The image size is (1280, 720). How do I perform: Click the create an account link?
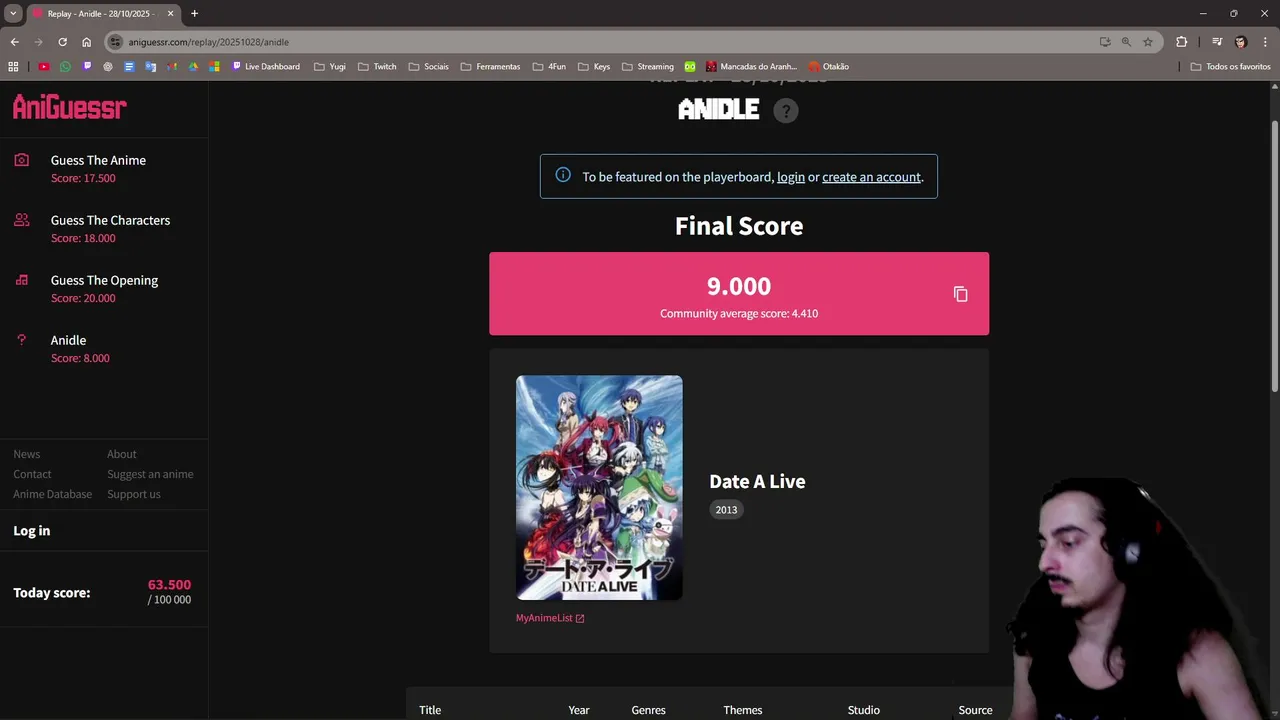point(871,177)
